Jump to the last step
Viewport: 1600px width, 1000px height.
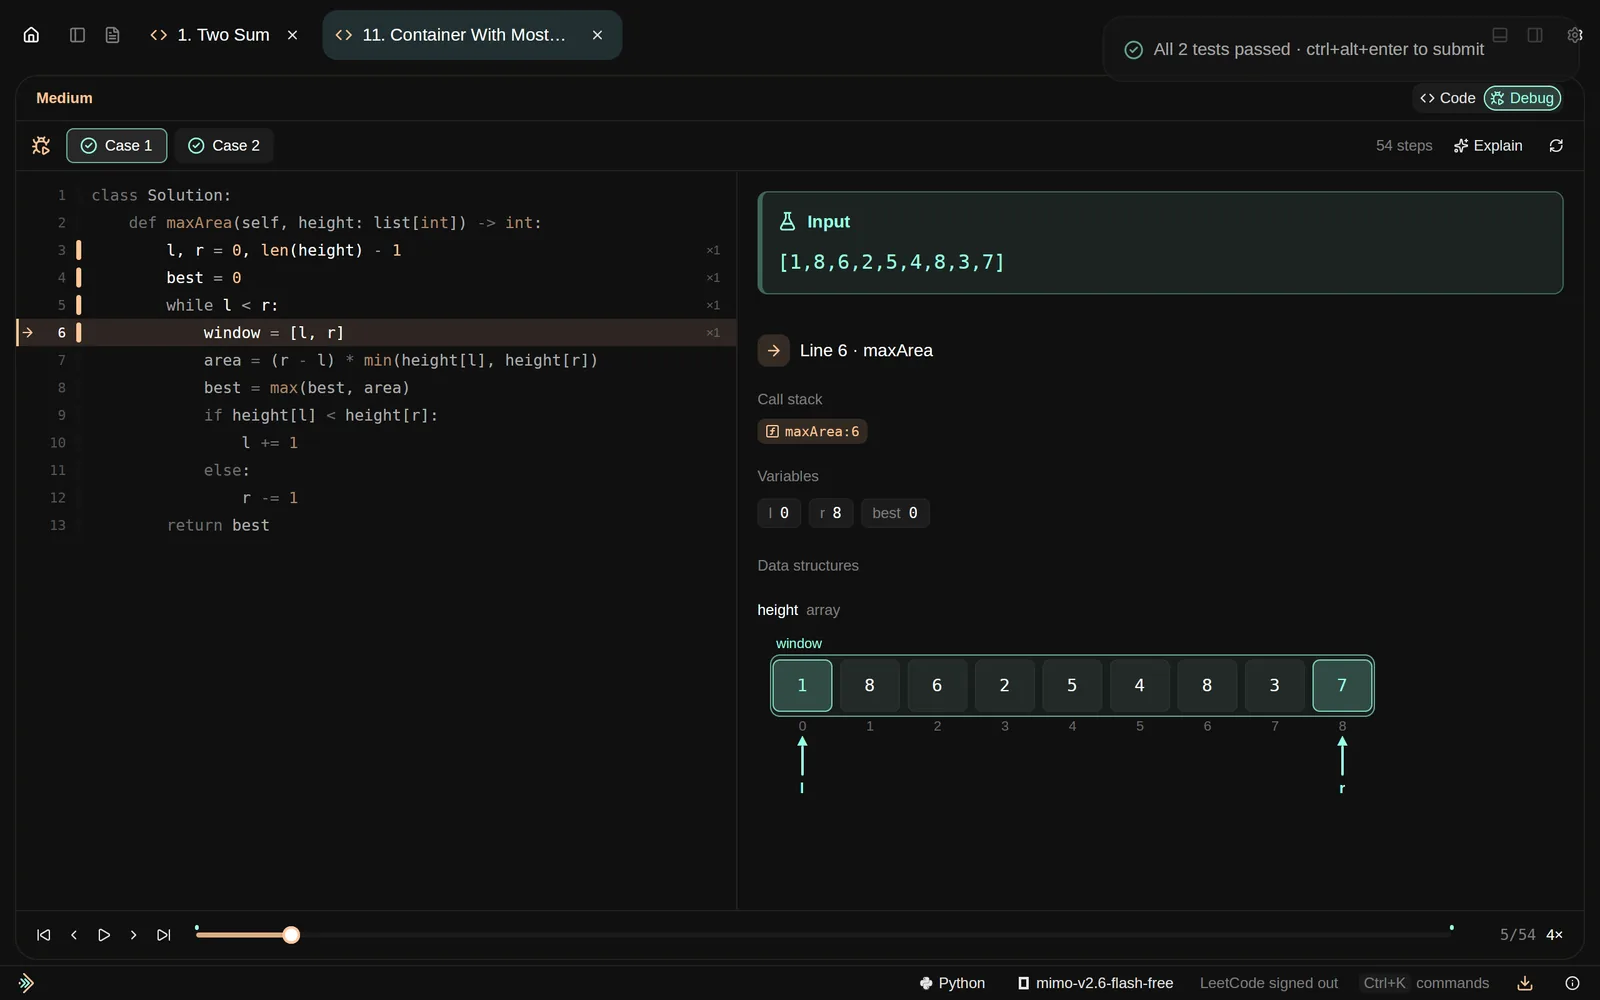pyautogui.click(x=163, y=935)
